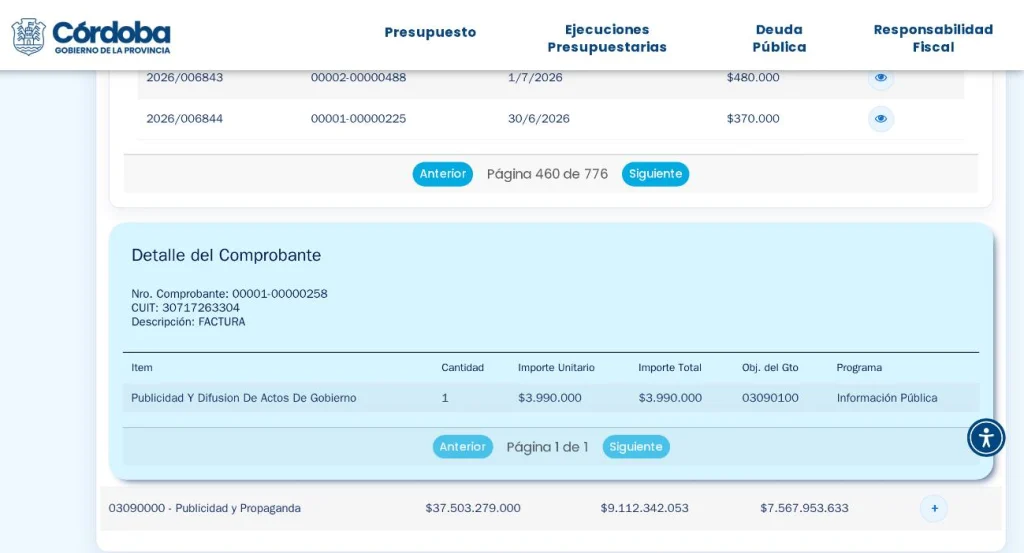
Task: Click Siguiente in Detalle del Comprobante
Action: (x=636, y=447)
